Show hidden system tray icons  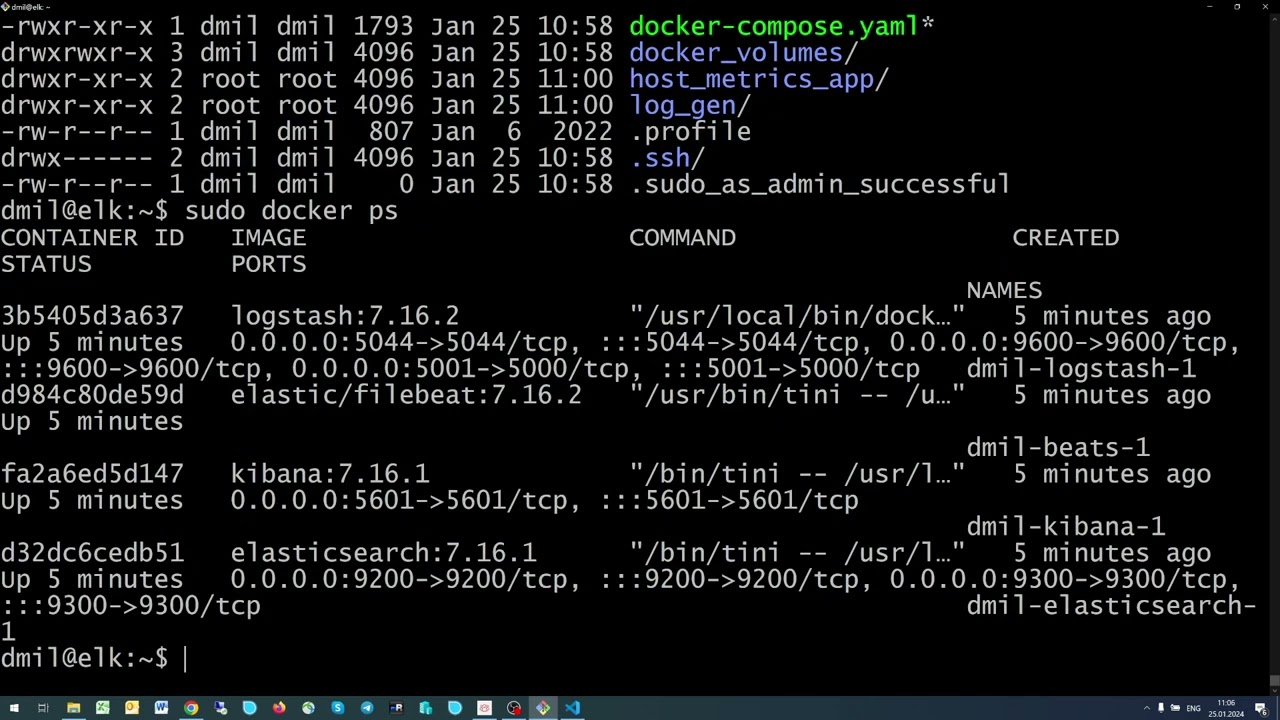point(1147,708)
